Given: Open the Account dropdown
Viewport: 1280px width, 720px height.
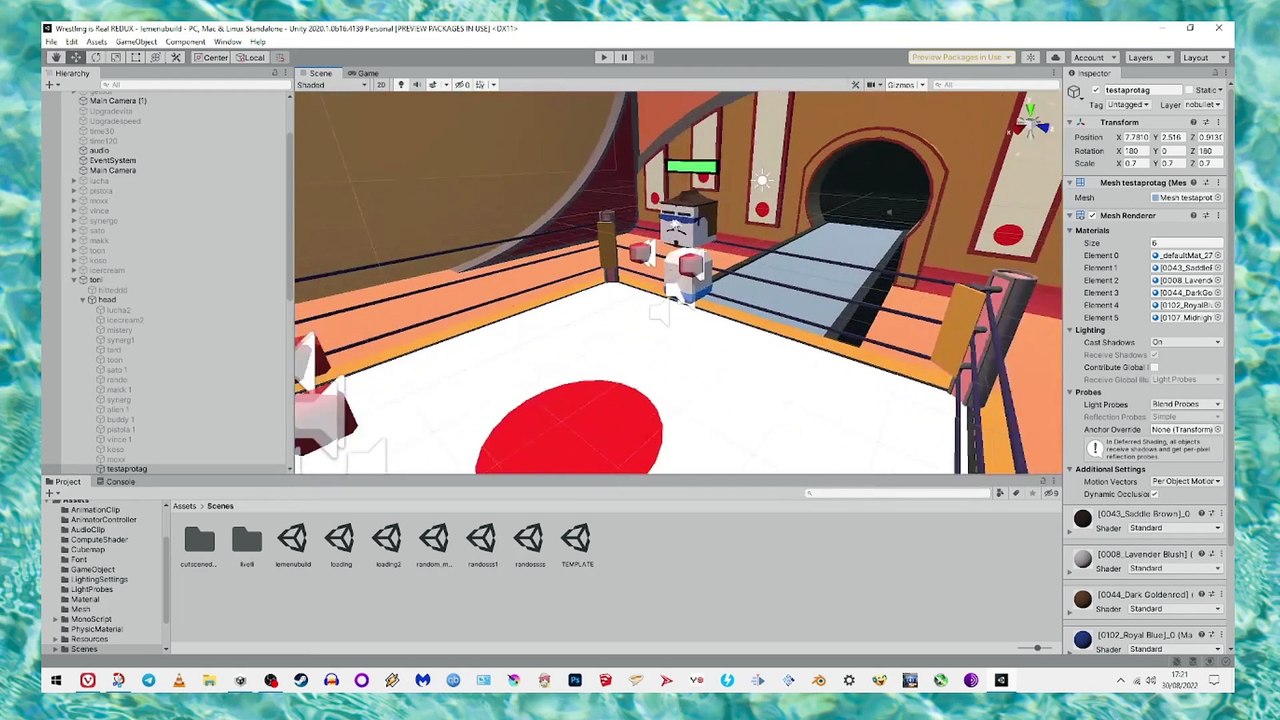Looking at the screenshot, I should click(1093, 57).
